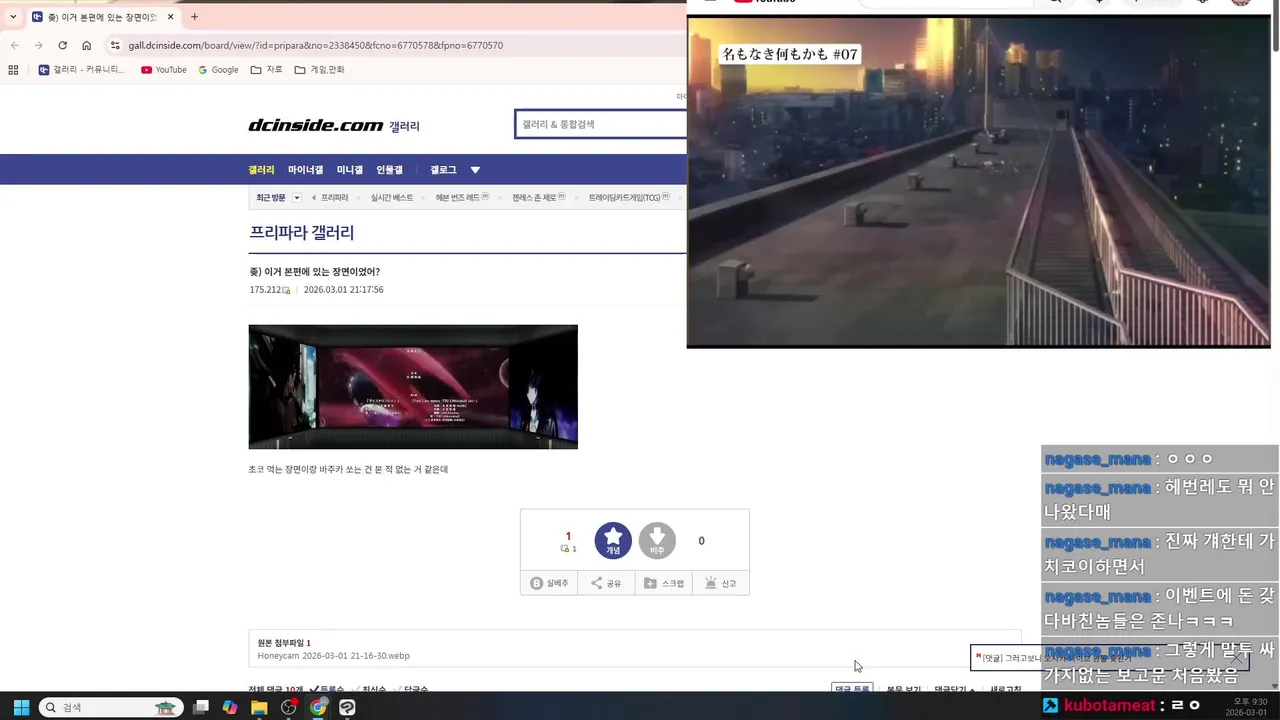Click the 신고 report button
1280x720 pixels.
pos(721,583)
